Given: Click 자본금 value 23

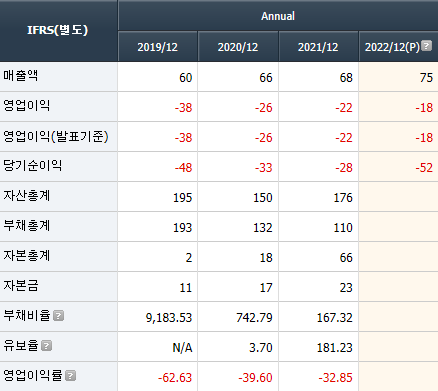Looking at the screenshot, I should [346, 288].
